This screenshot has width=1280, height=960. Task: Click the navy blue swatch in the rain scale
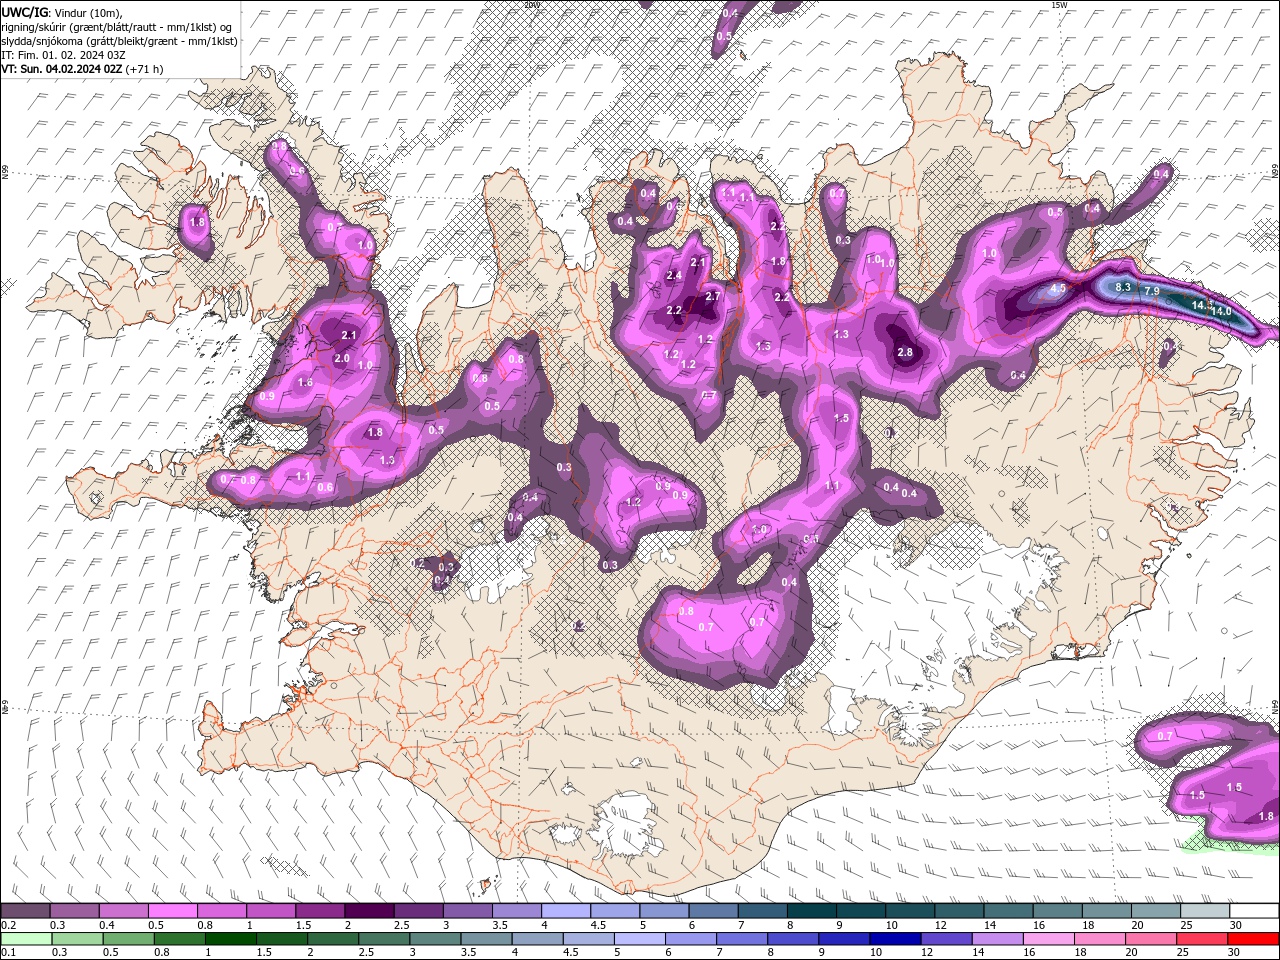[x=893, y=939]
